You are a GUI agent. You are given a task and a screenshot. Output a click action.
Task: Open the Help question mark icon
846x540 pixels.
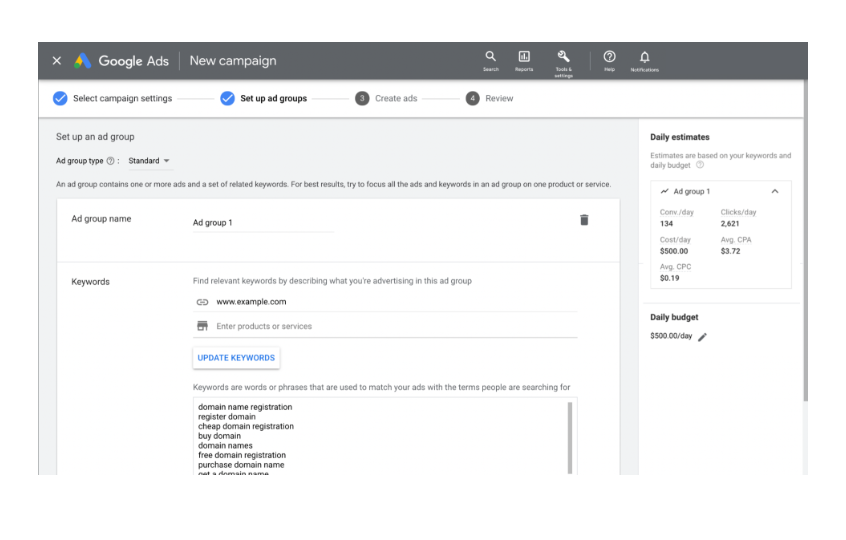pos(609,61)
